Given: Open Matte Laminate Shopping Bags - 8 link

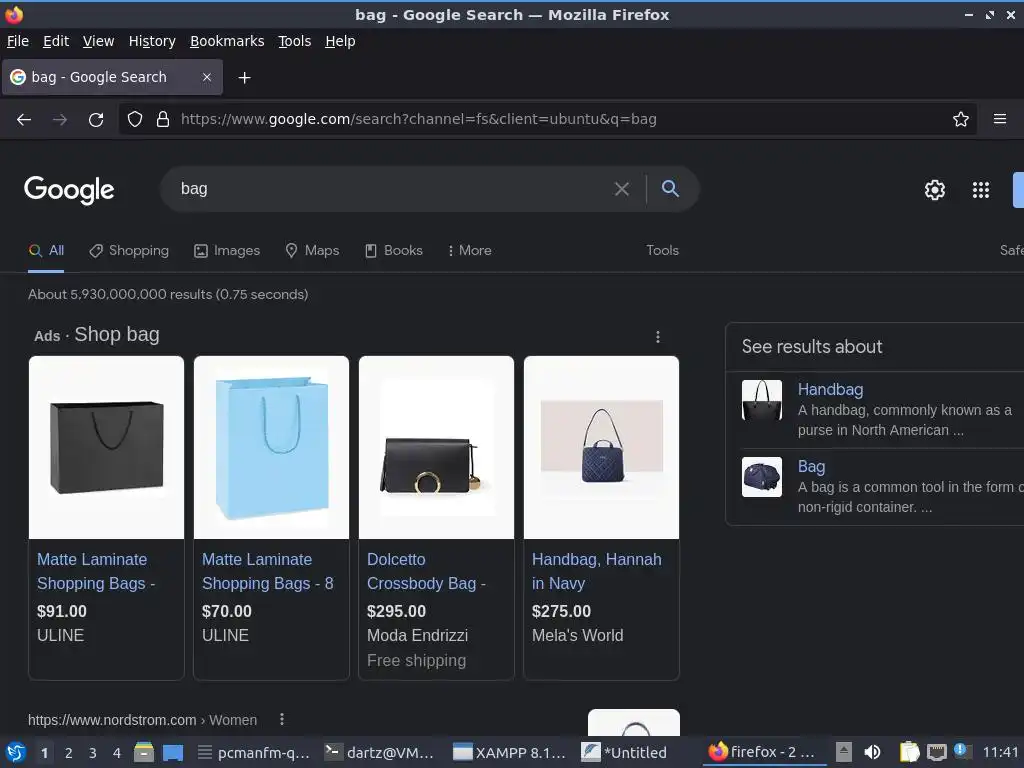Looking at the screenshot, I should 268,571.
